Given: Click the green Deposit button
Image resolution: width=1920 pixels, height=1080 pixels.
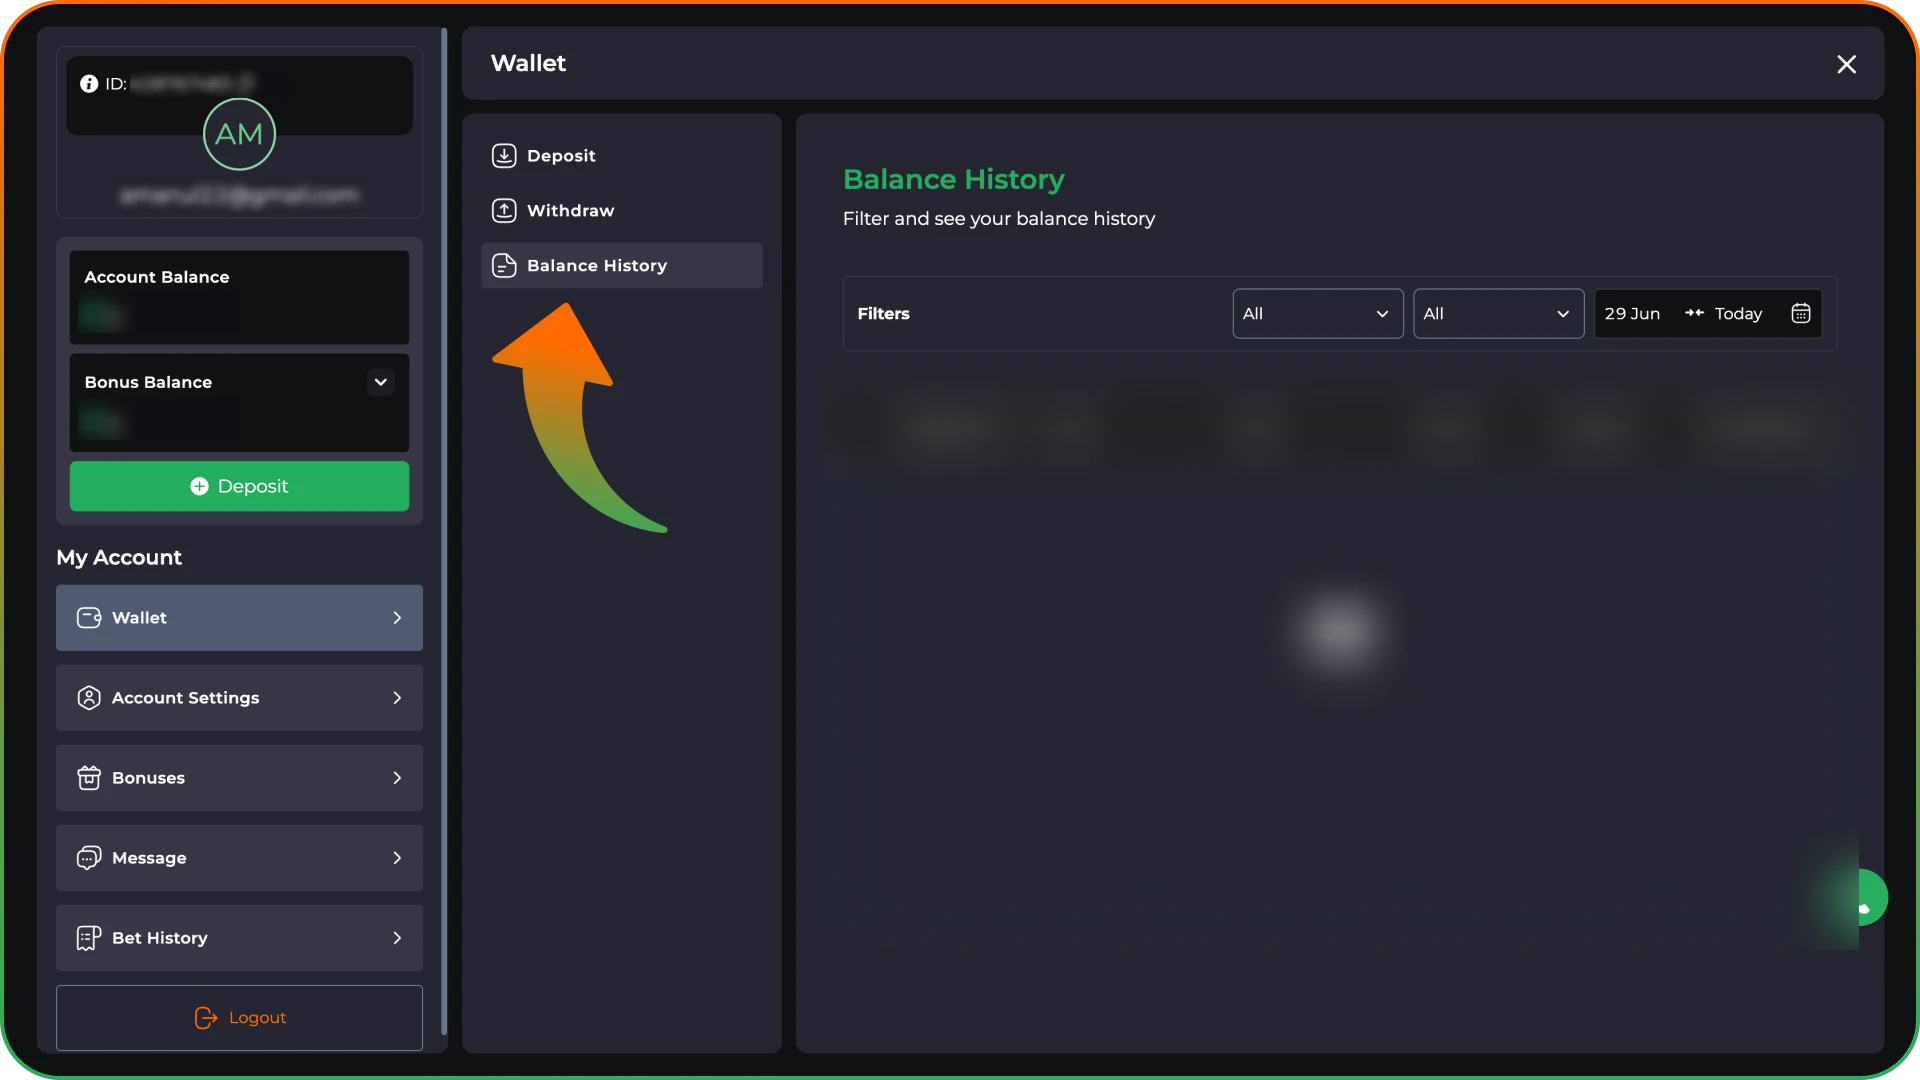Looking at the screenshot, I should pyautogui.click(x=239, y=487).
